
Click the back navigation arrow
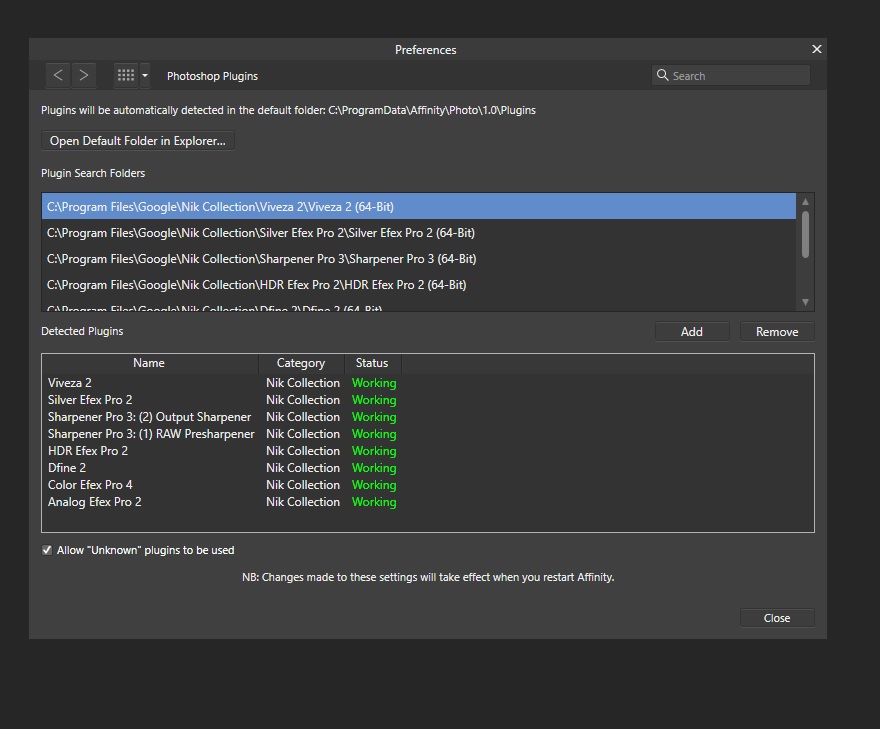[58, 75]
